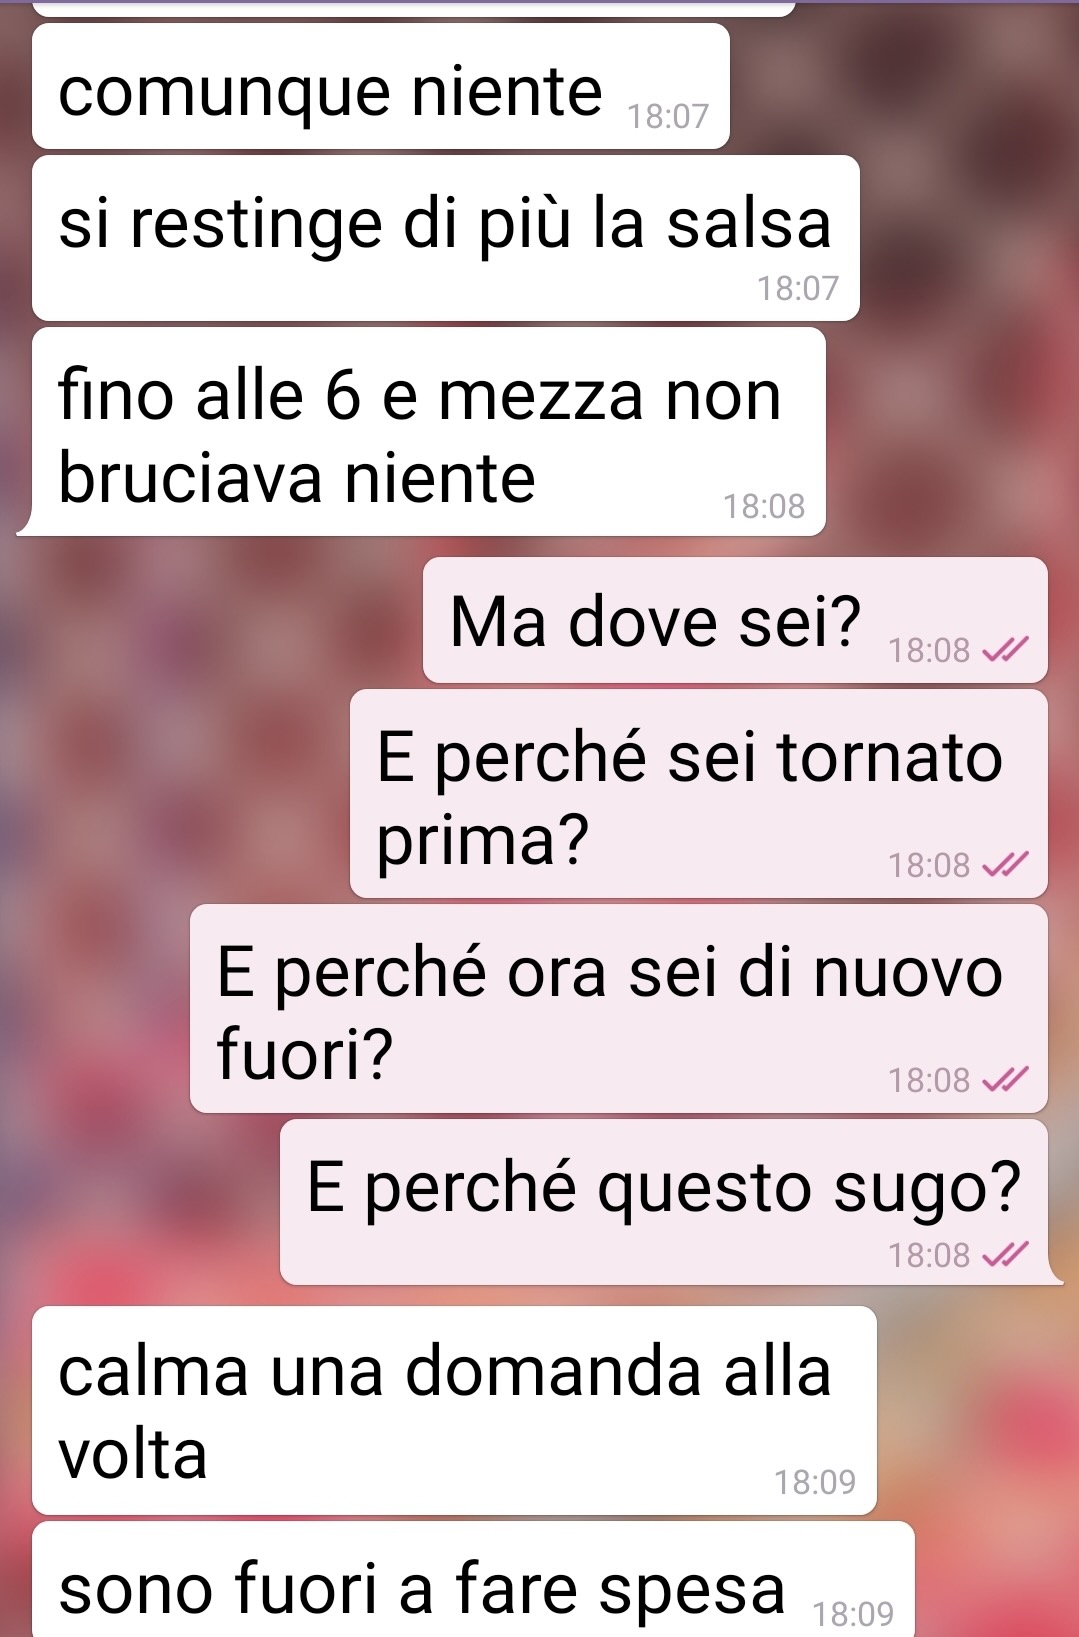Click read checkmarks on 'di nuovo fuori?' message
Screen dimensions: 1079x1637
[1005, 1080]
